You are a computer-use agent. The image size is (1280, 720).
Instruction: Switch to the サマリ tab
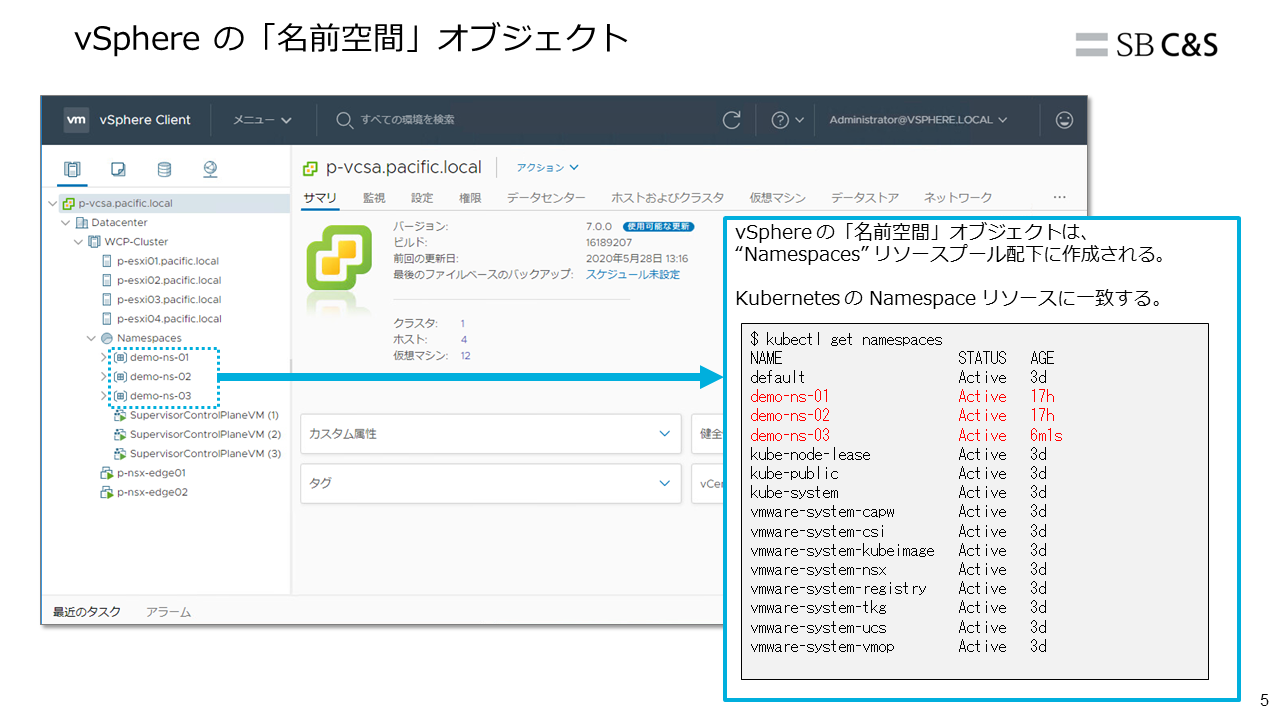(x=320, y=198)
